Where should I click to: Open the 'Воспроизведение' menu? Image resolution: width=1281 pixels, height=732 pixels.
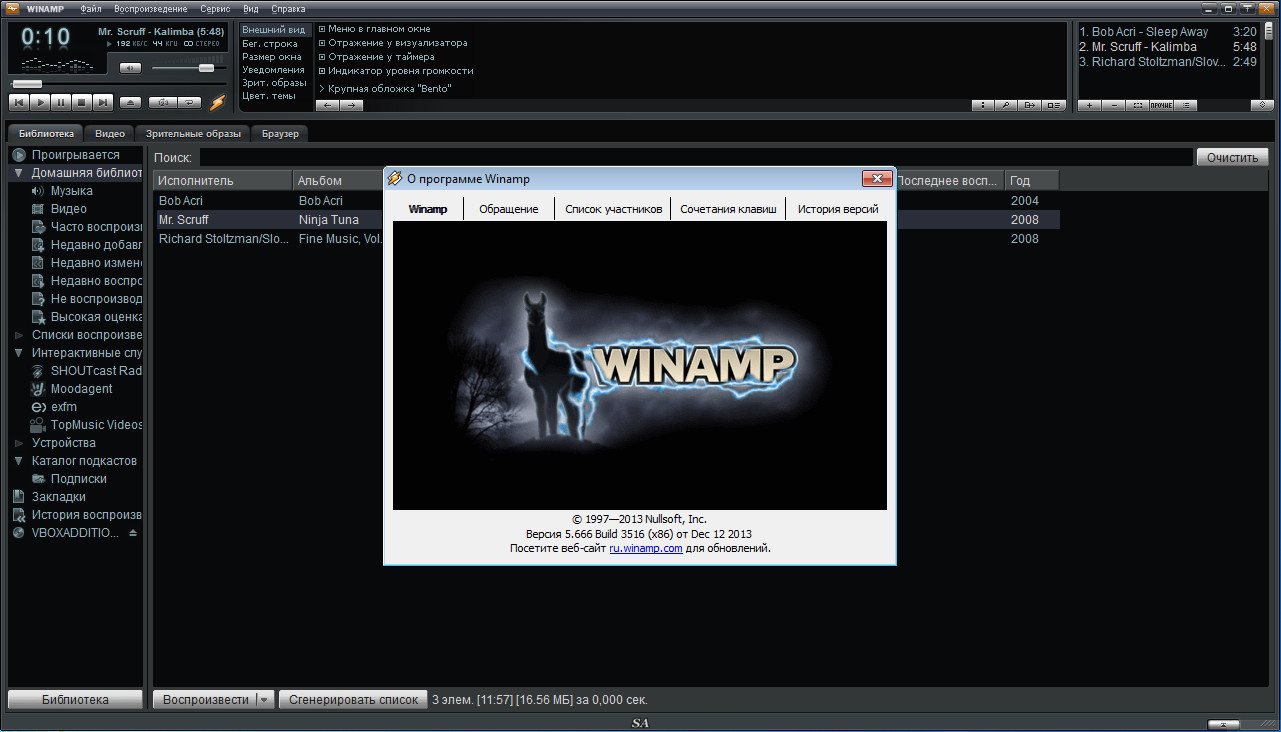(x=151, y=8)
